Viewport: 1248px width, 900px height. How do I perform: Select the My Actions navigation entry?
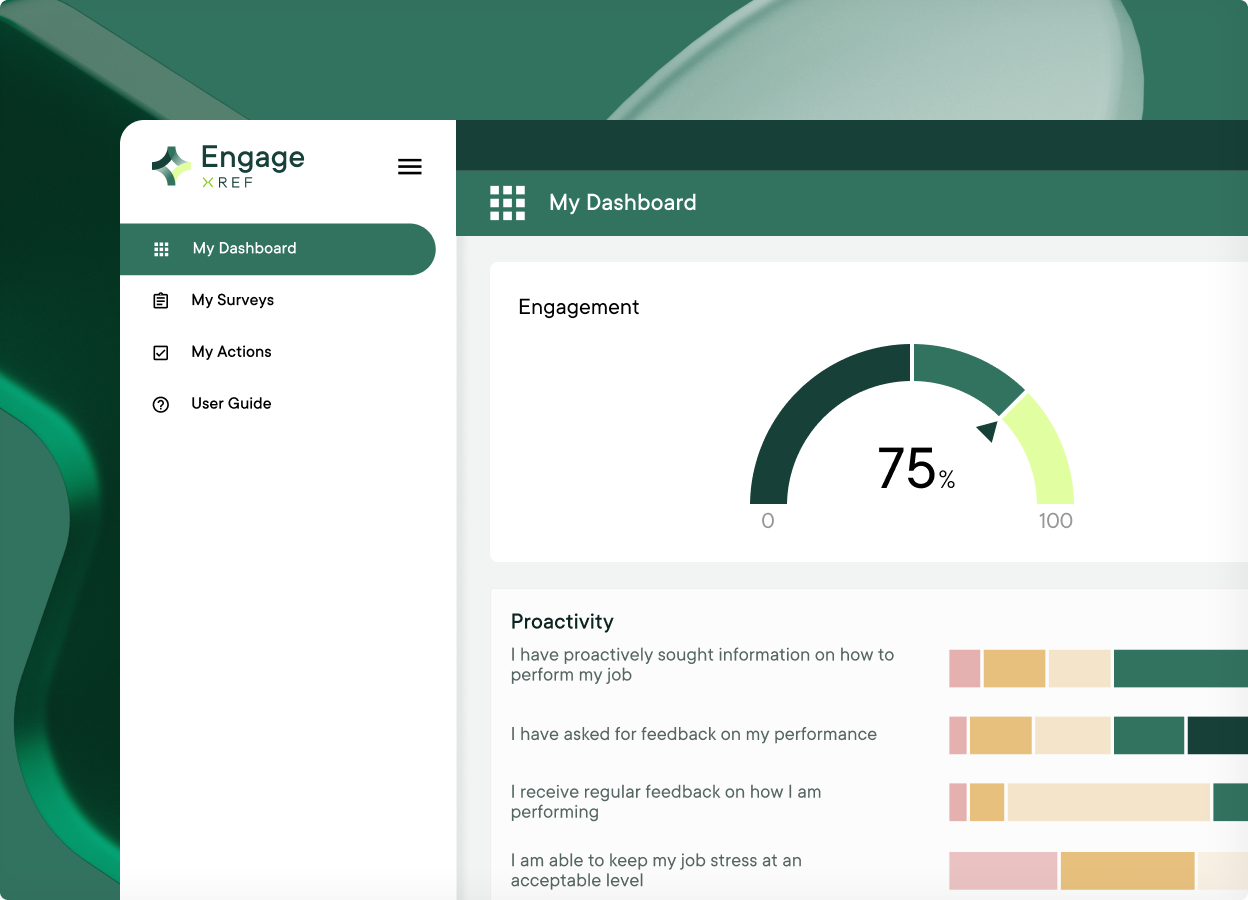231,352
